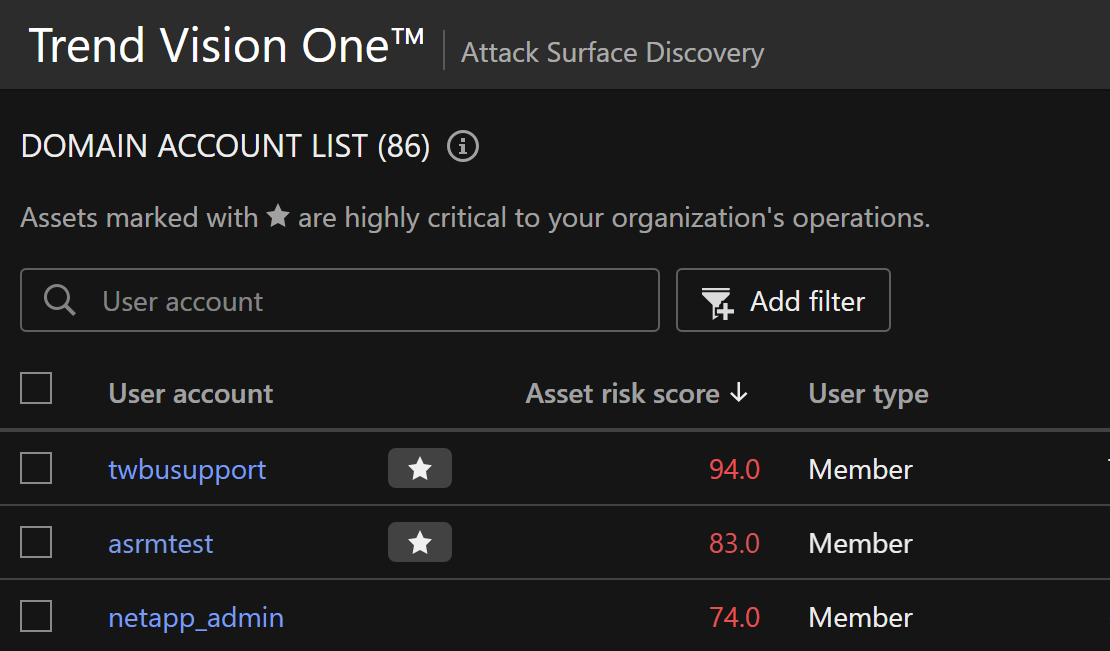The width and height of the screenshot is (1110, 651).
Task: Click the 94.0 risk score value
Action: [734, 469]
